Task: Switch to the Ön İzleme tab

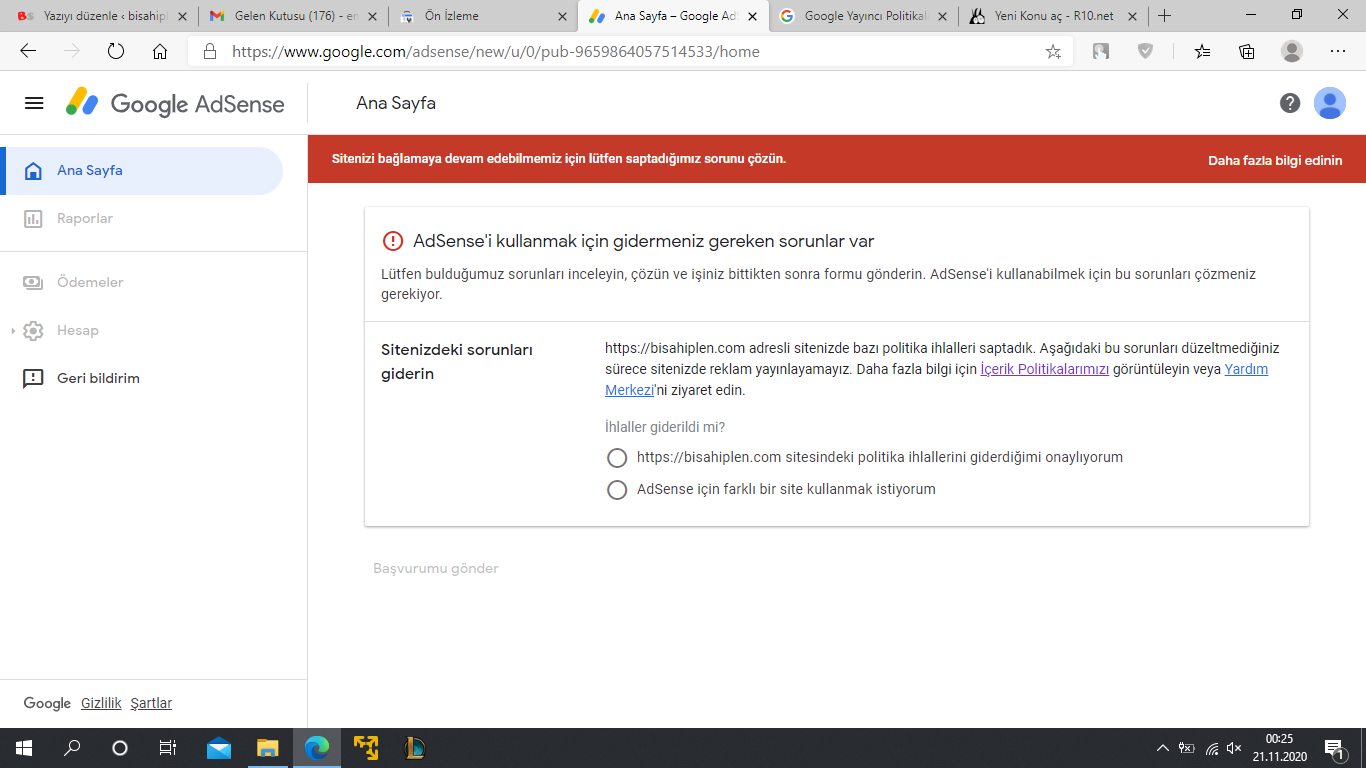Action: tap(483, 16)
